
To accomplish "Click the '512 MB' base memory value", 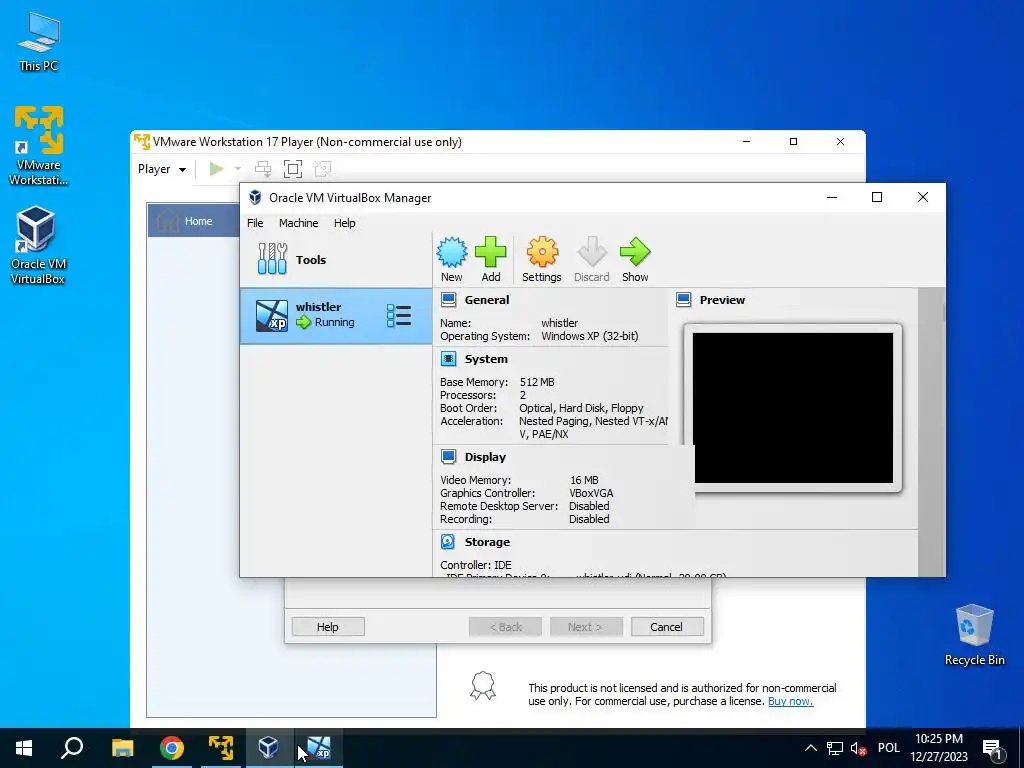I will pyautogui.click(x=537, y=382).
